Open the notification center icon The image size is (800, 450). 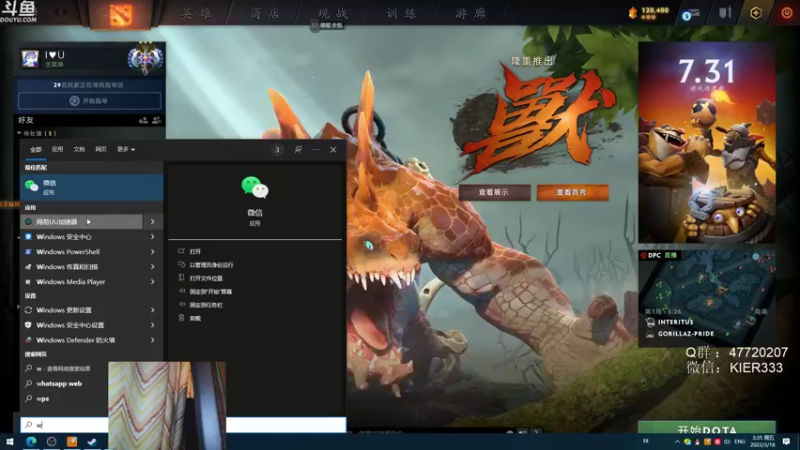point(786,441)
